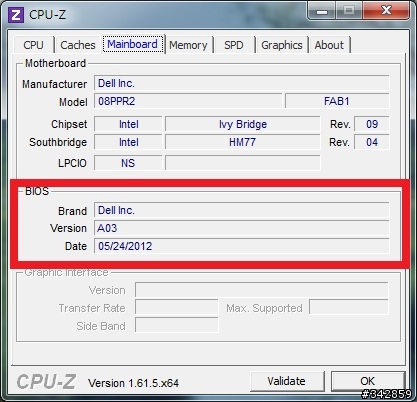Click the Version 1.61.5.x64 text
Viewport: 417px width, 402px height.
(133, 383)
